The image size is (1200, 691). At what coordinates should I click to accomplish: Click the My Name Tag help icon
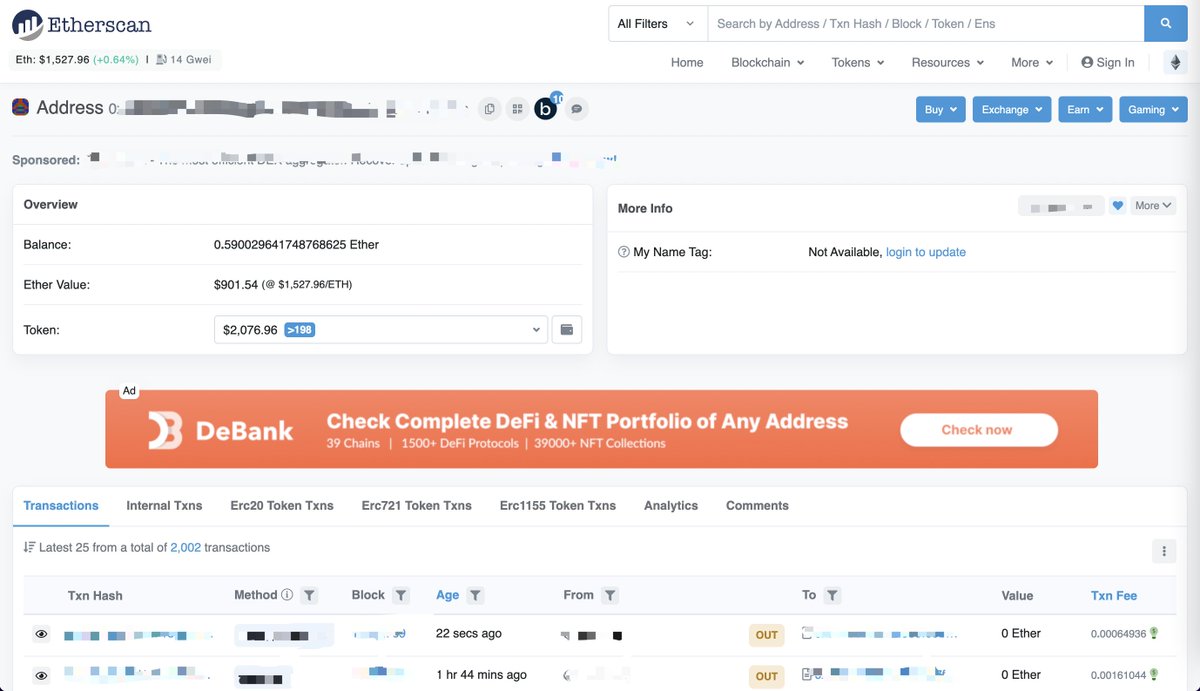point(624,252)
